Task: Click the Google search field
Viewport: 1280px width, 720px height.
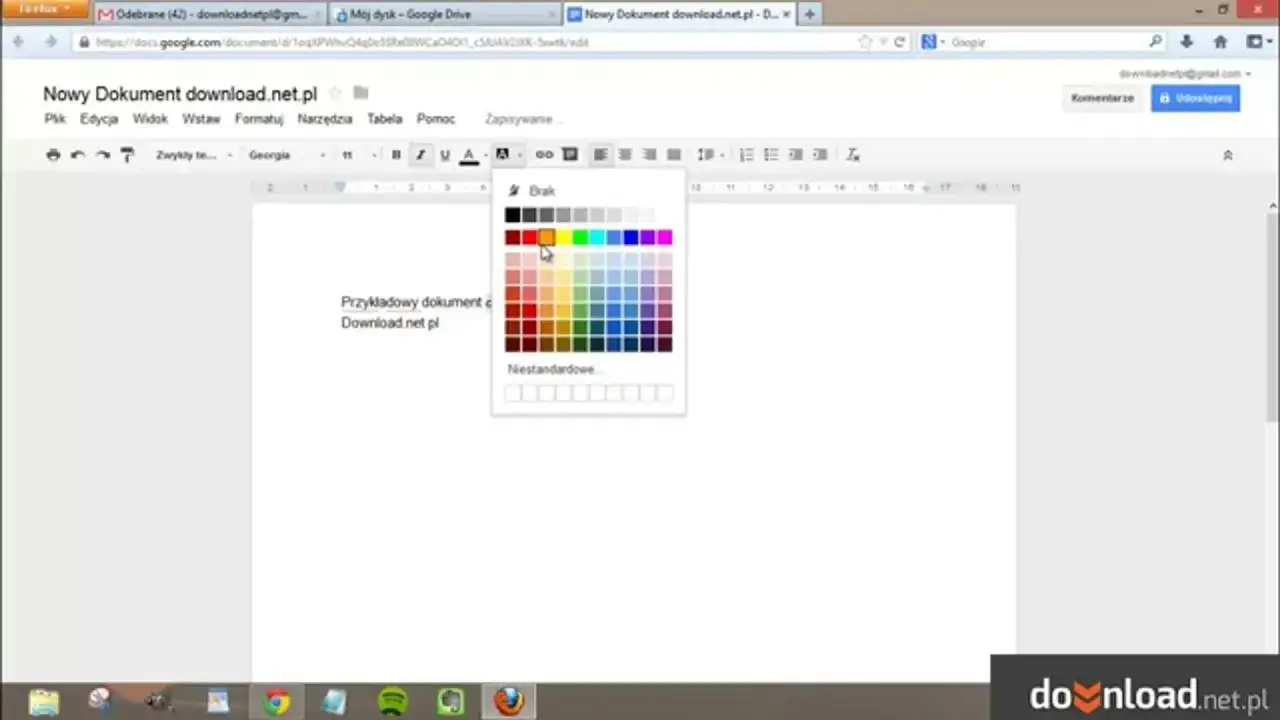Action: pyautogui.click(x=1043, y=42)
